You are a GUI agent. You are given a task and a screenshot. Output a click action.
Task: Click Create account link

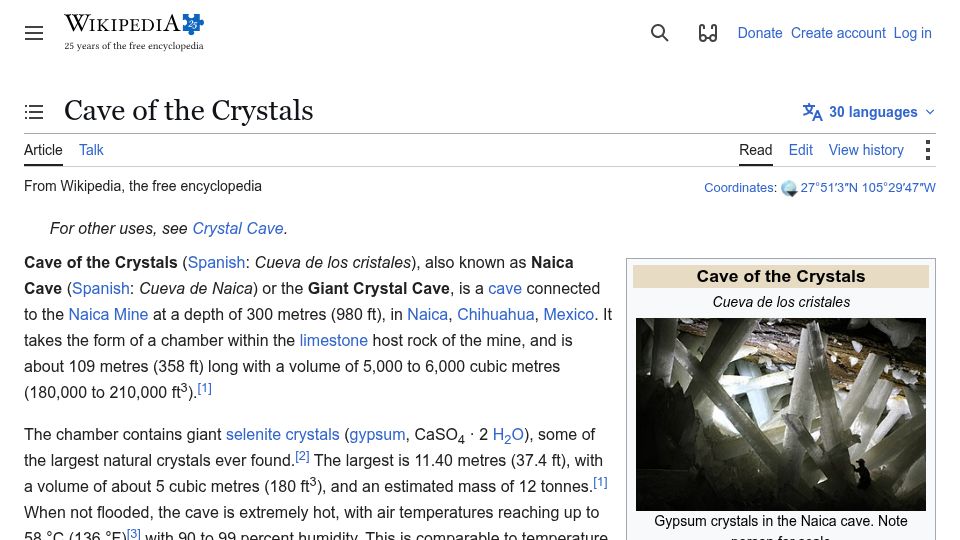tap(838, 33)
